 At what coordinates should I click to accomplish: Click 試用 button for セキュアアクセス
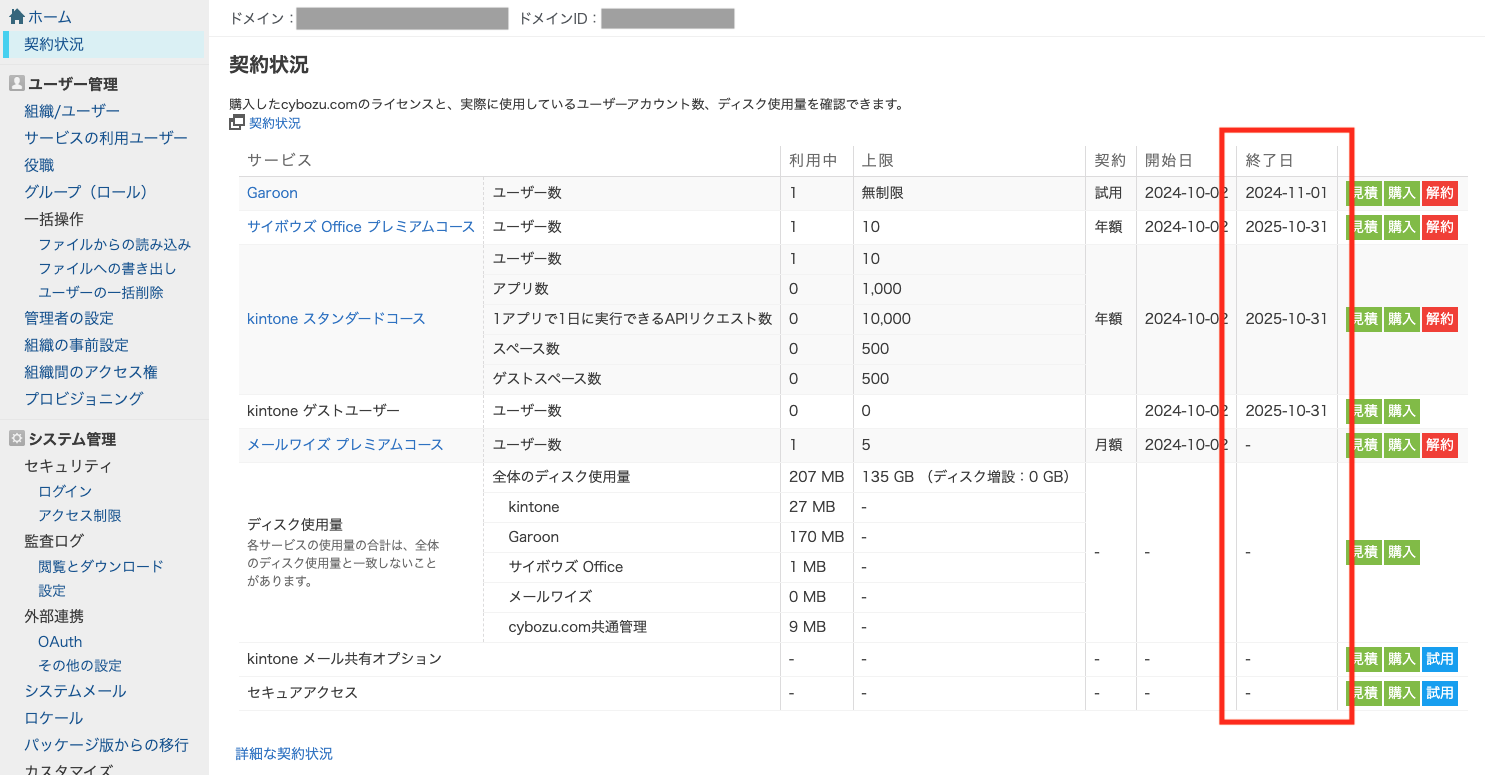point(1440,693)
